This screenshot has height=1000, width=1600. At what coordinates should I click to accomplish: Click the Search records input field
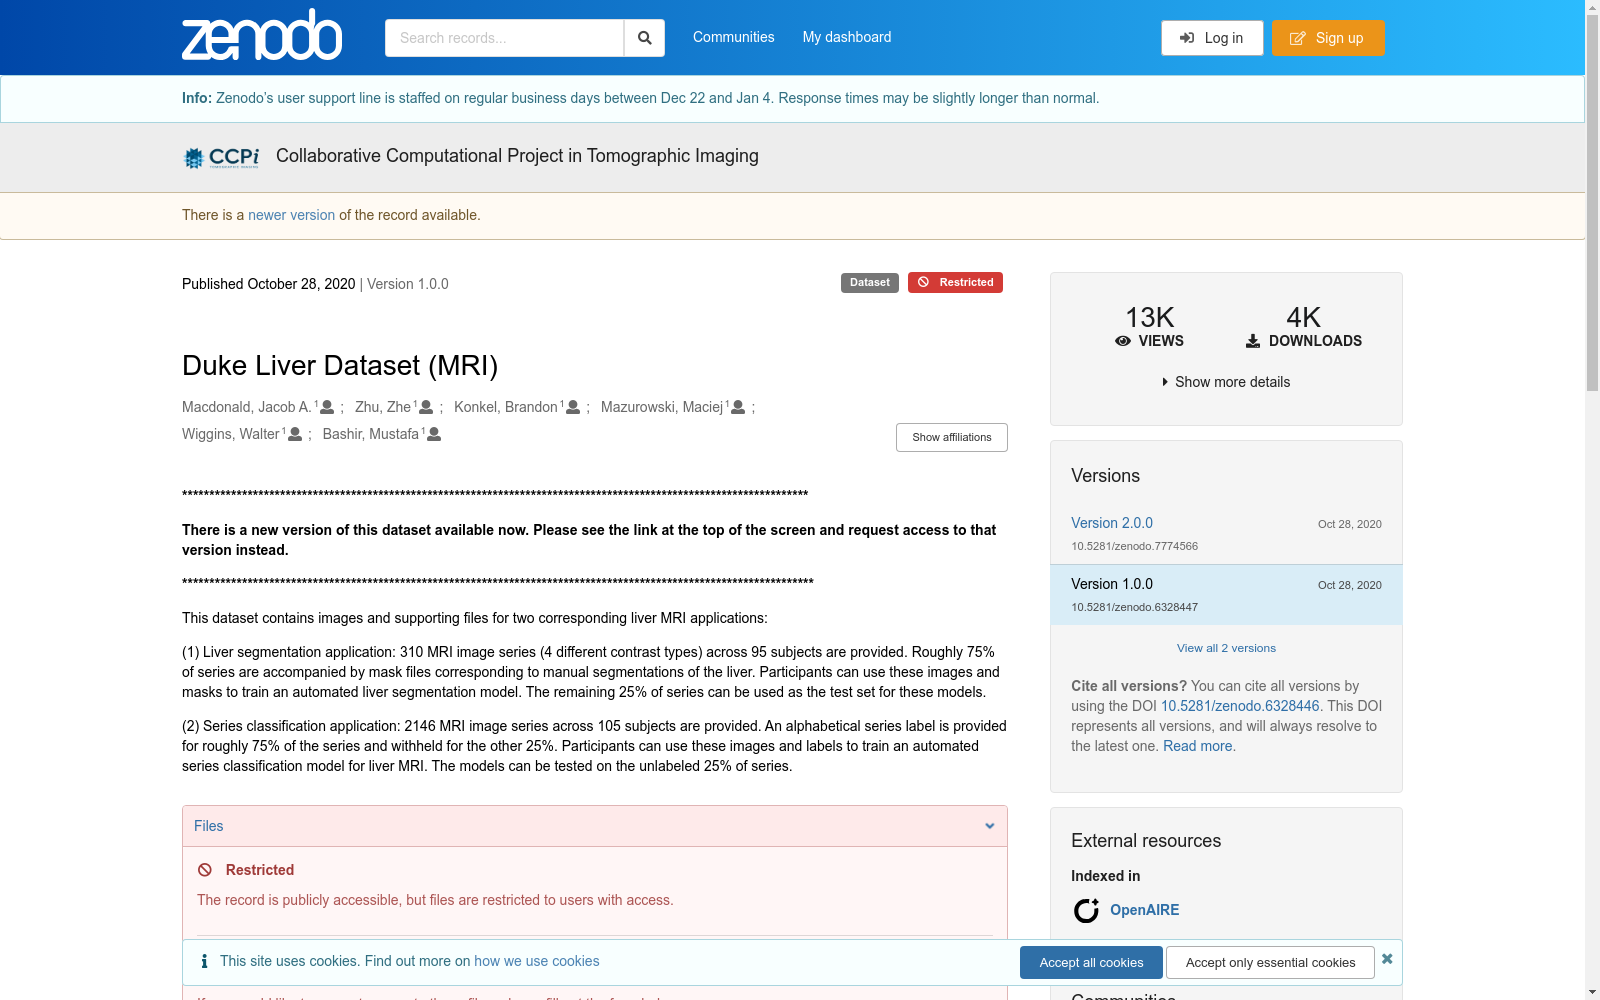click(504, 38)
